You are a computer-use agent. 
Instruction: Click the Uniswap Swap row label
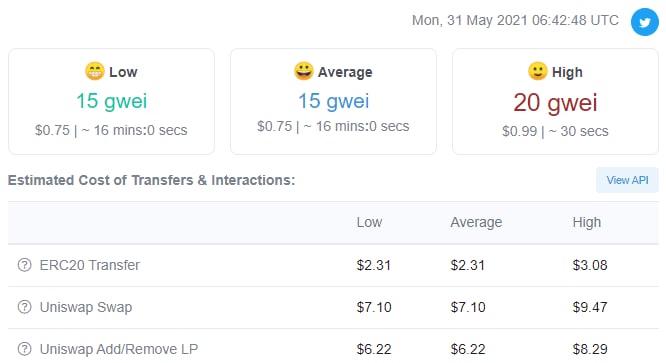pyautogui.click(x=86, y=307)
